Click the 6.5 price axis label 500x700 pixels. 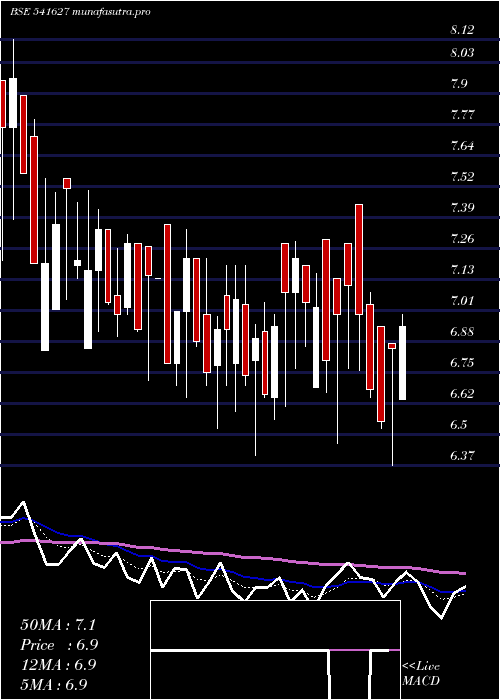459,424
